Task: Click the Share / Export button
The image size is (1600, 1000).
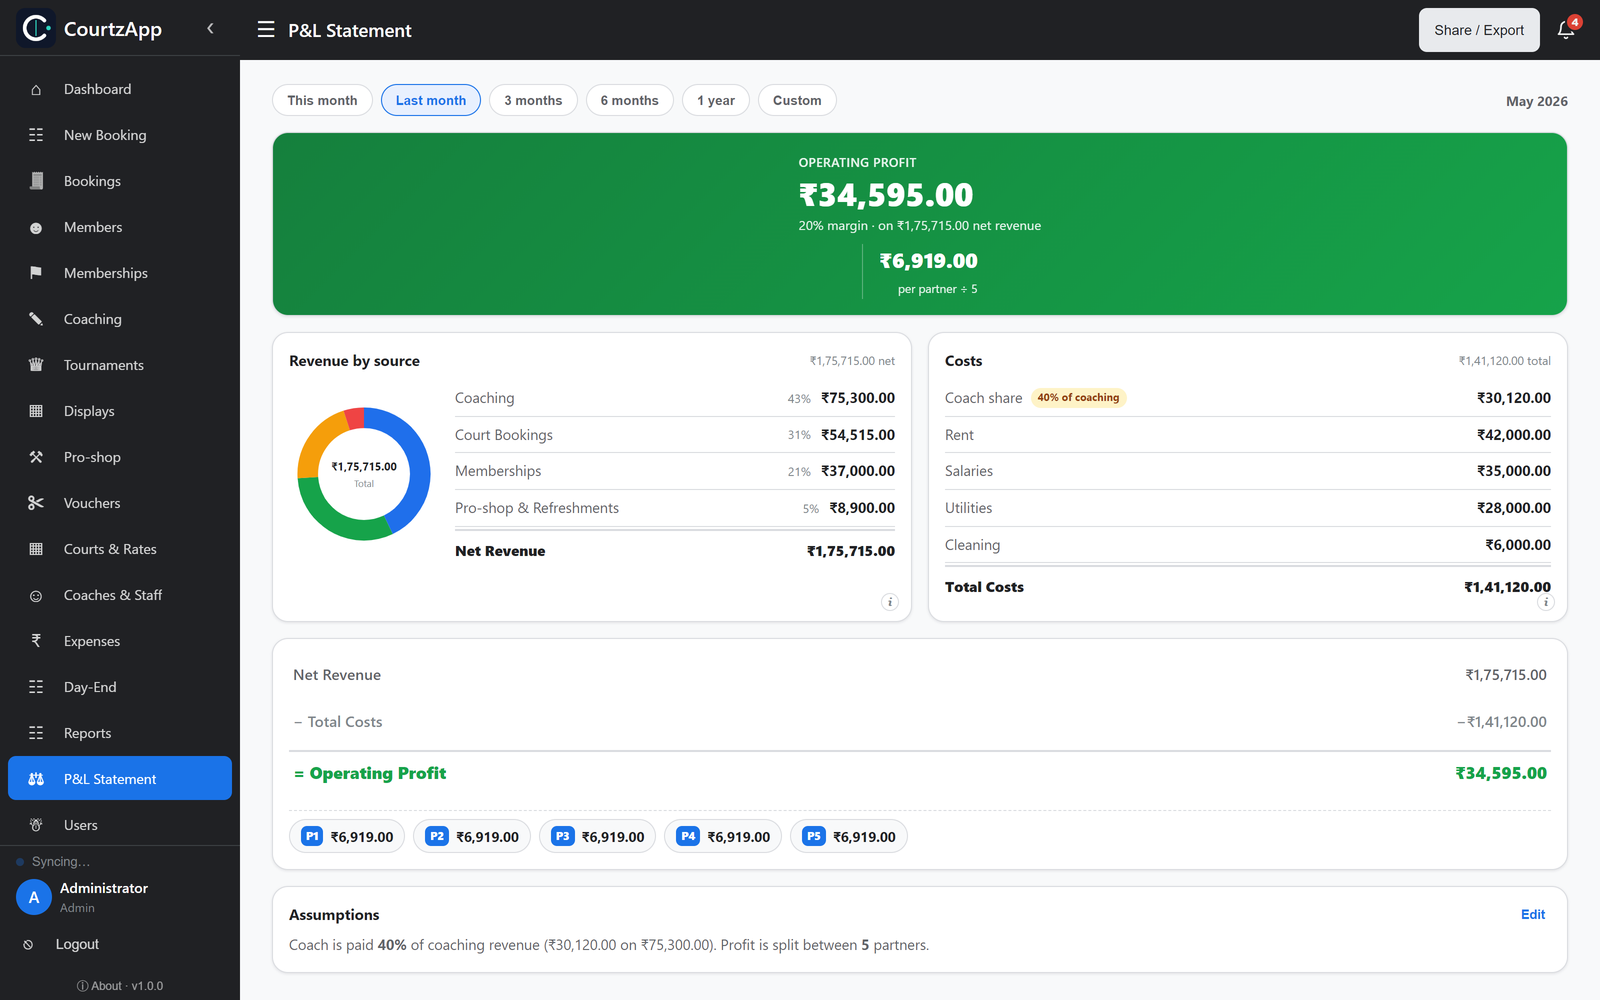Action: [x=1479, y=30]
